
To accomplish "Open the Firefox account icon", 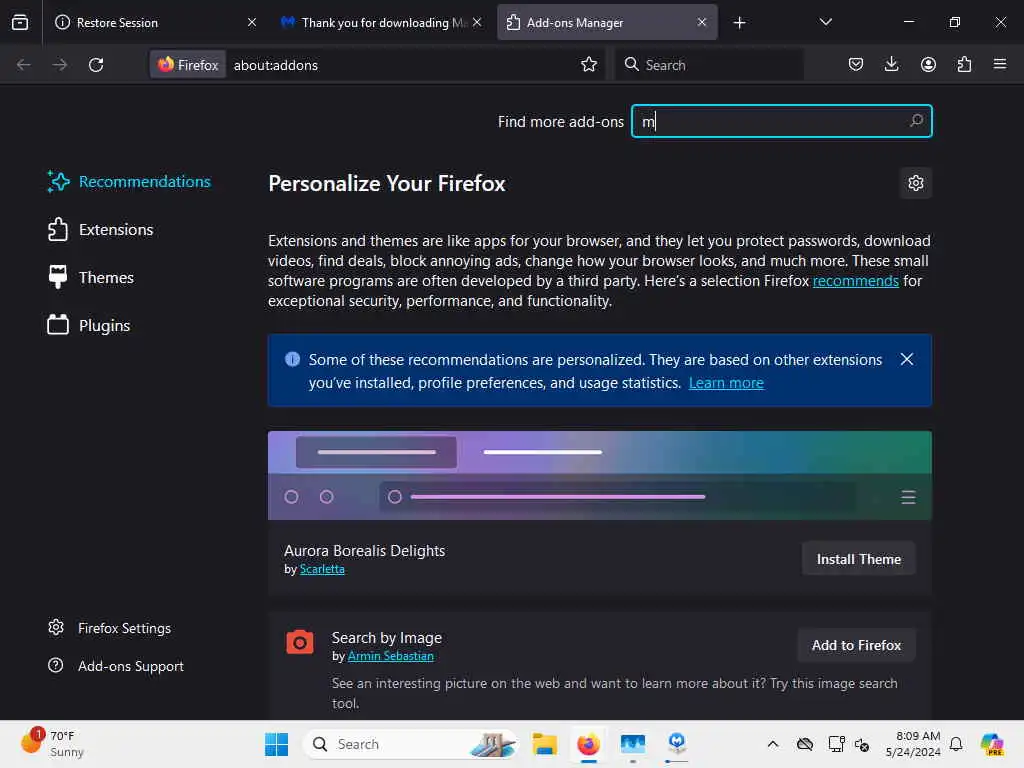I will point(928,64).
